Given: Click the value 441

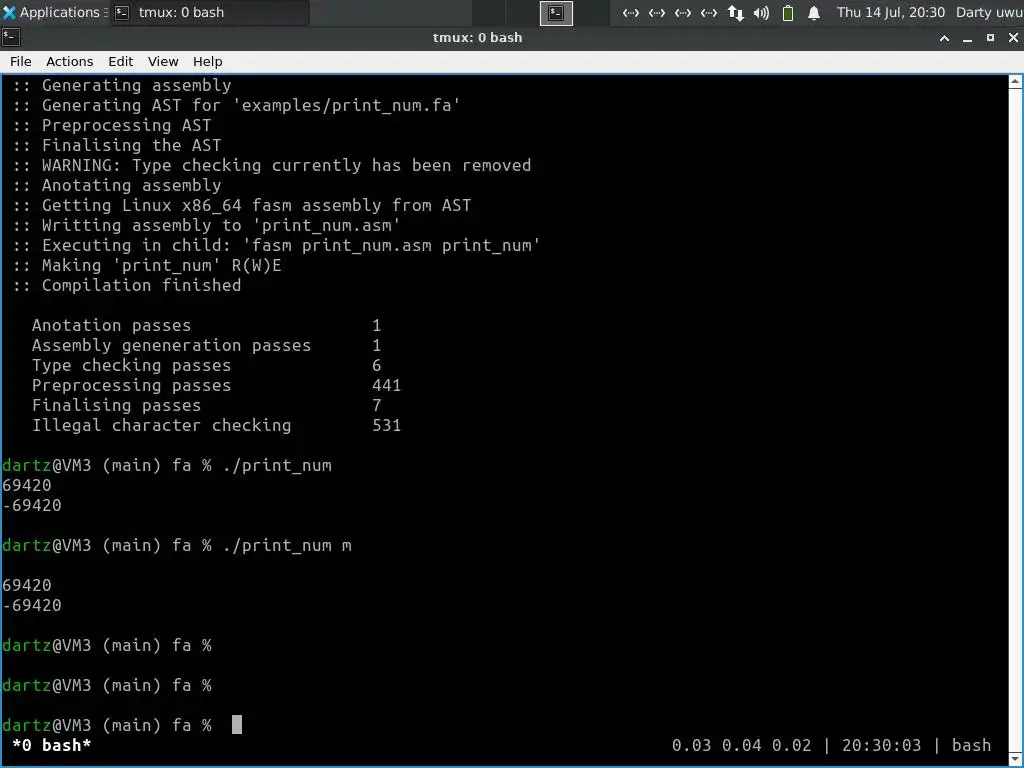Looking at the screenshot, I should (387, 385).
